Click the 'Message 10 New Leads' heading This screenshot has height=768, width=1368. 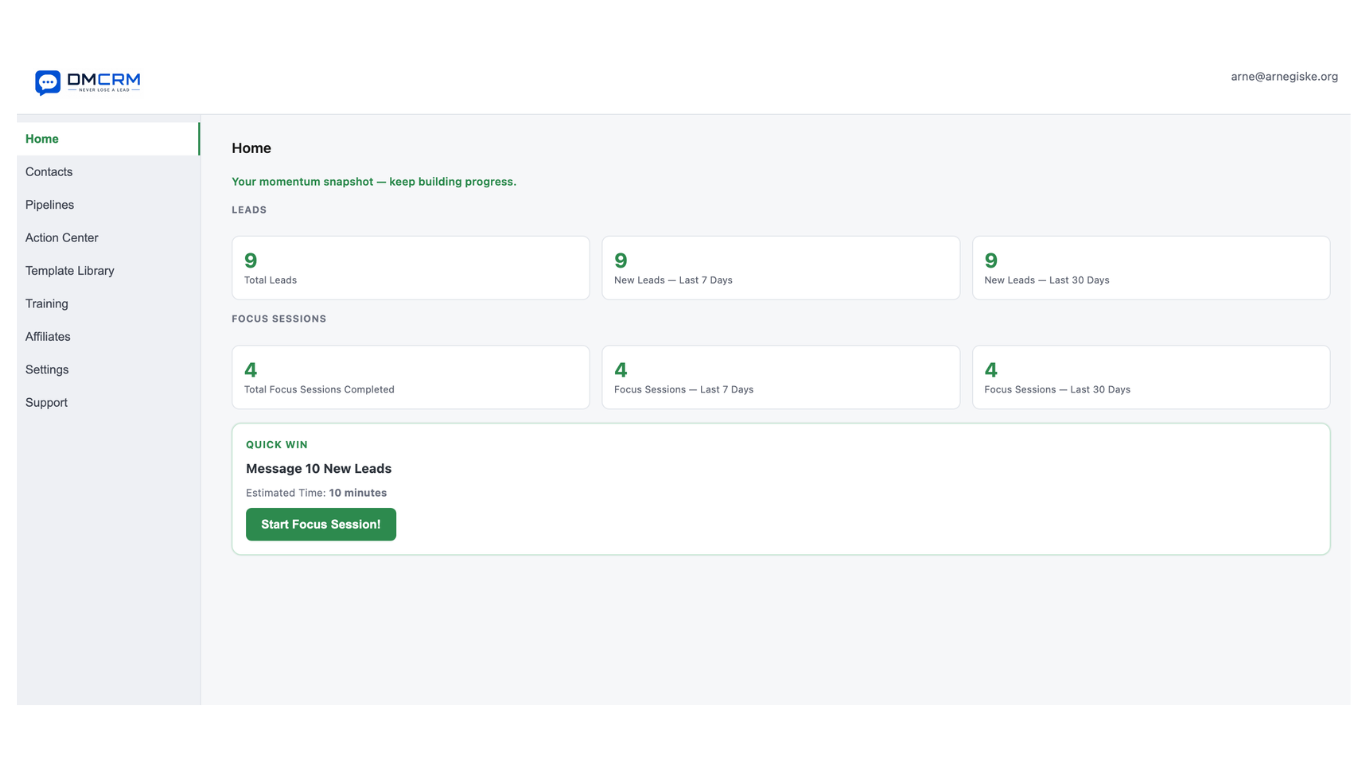coord(319,469)
